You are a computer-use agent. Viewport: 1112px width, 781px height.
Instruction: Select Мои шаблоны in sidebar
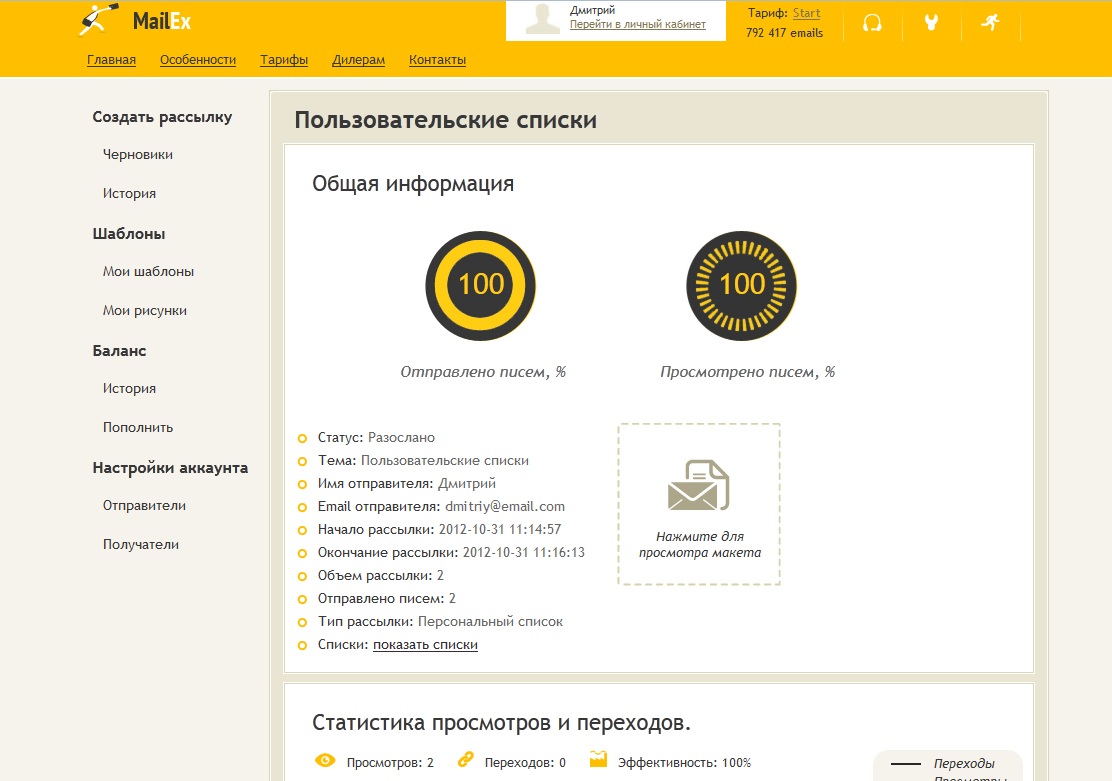point(148,272)
